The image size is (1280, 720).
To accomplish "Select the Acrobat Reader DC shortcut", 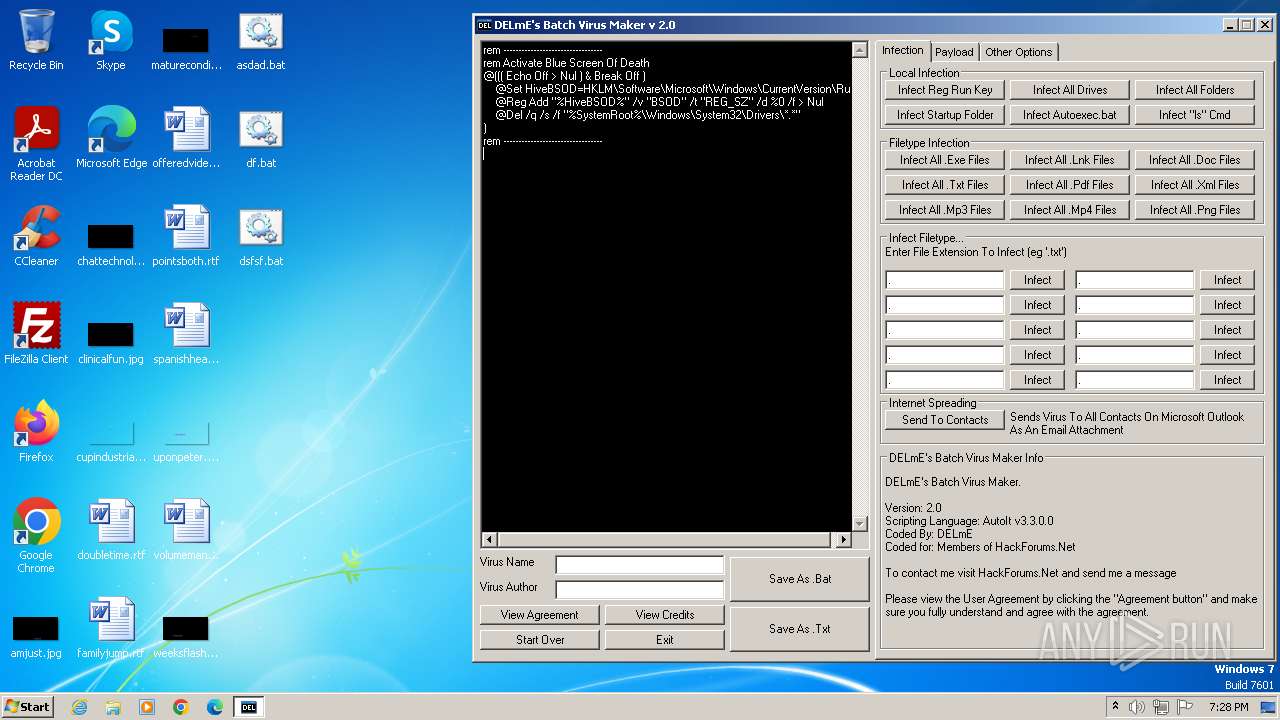I will click(36, 145).
